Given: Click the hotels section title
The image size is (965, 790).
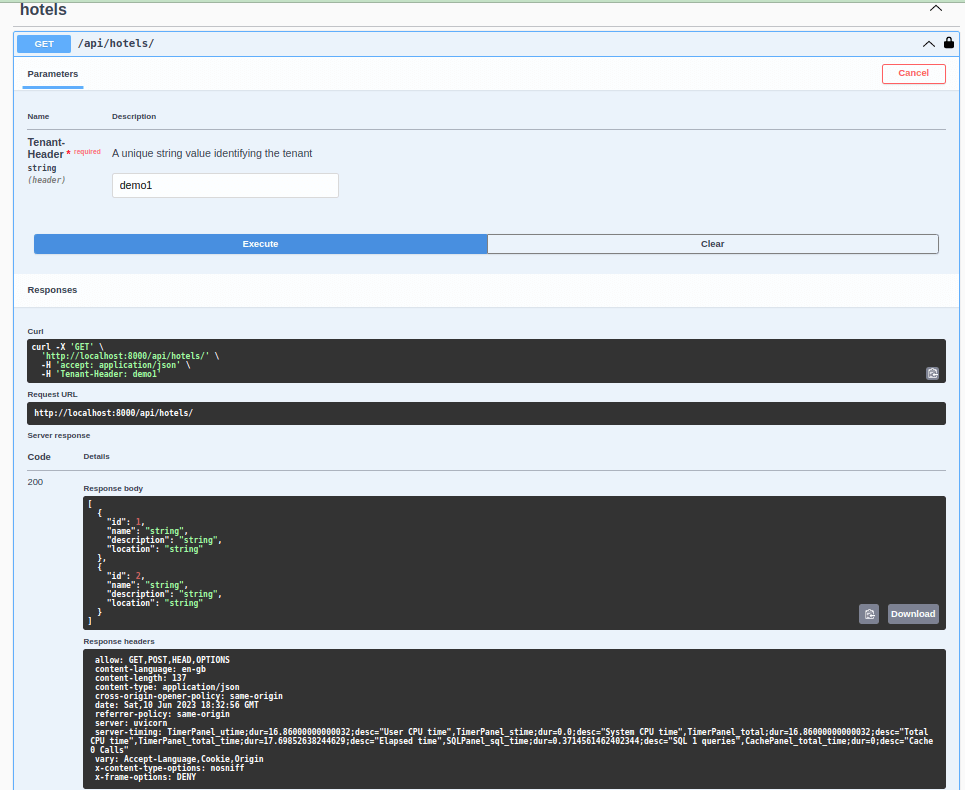Looking at the screenshot, I should pyautogui.click(x=42, y=9).
